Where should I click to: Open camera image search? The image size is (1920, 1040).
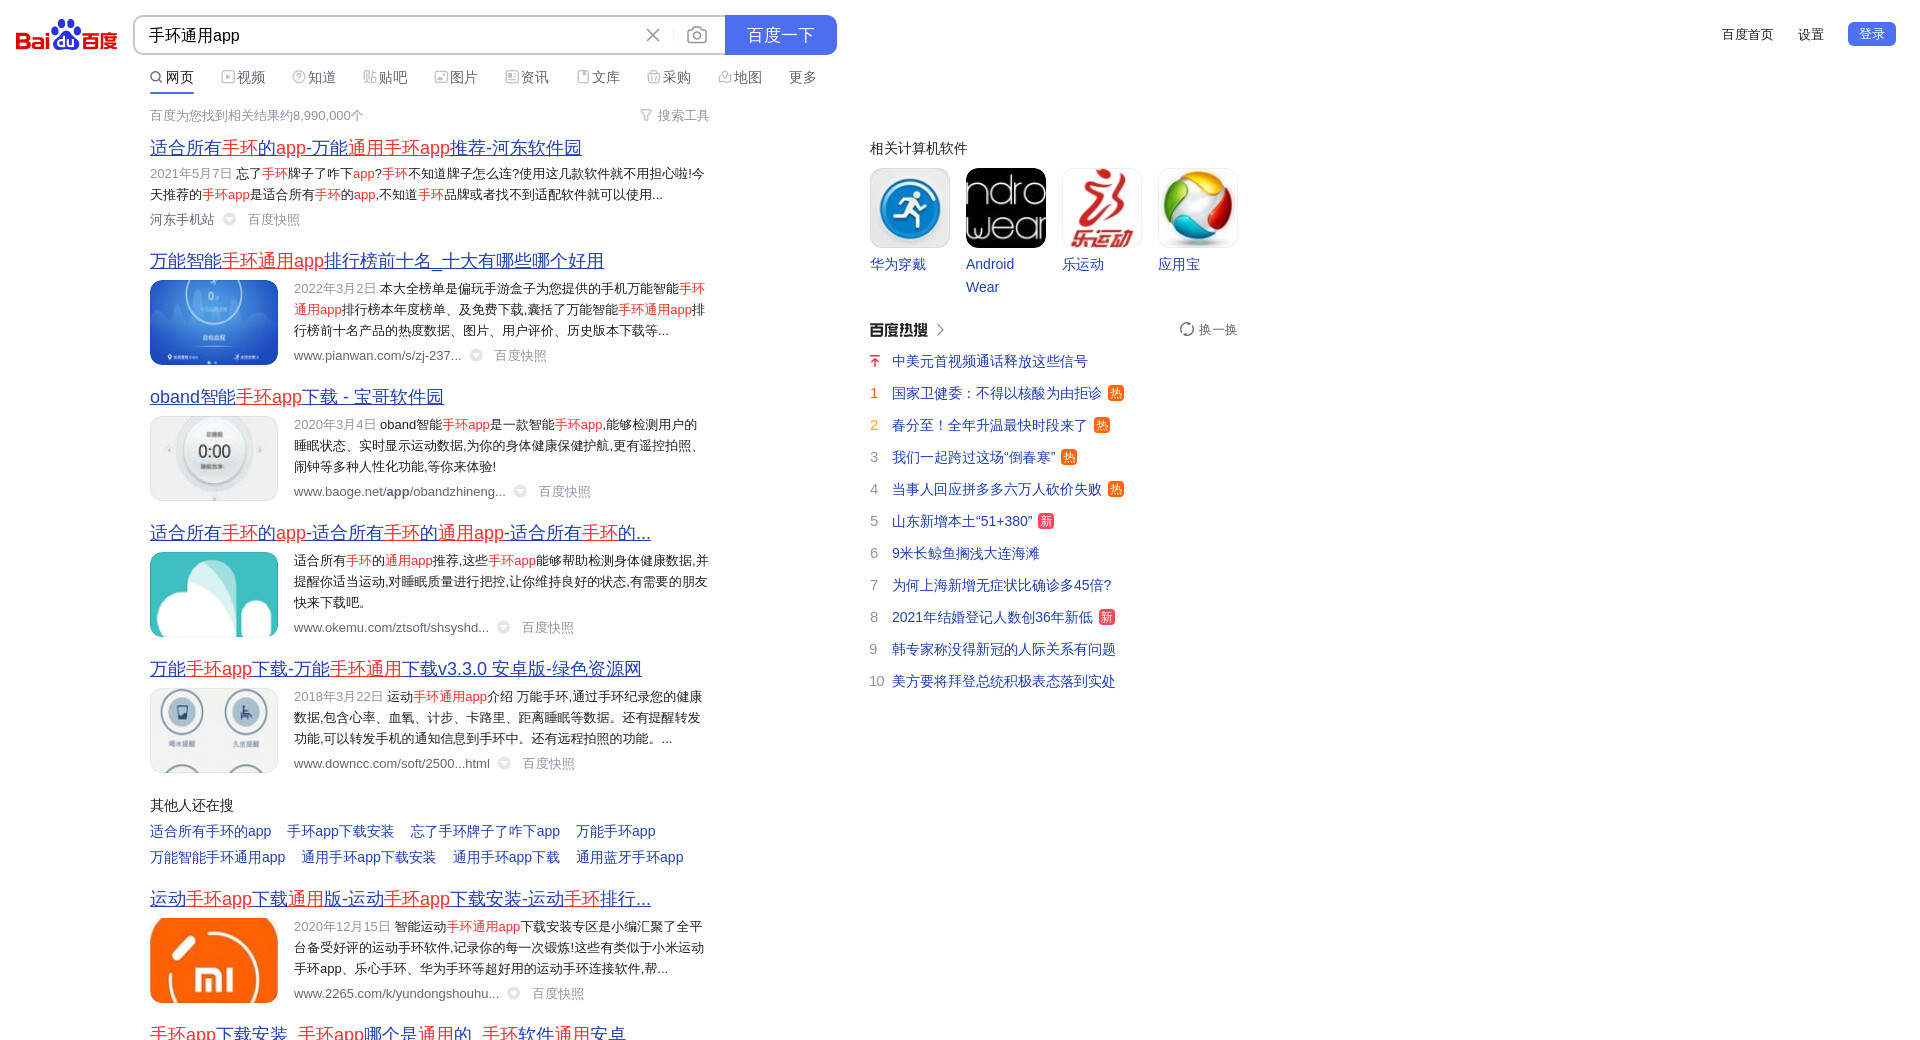[x=697, y=35]
